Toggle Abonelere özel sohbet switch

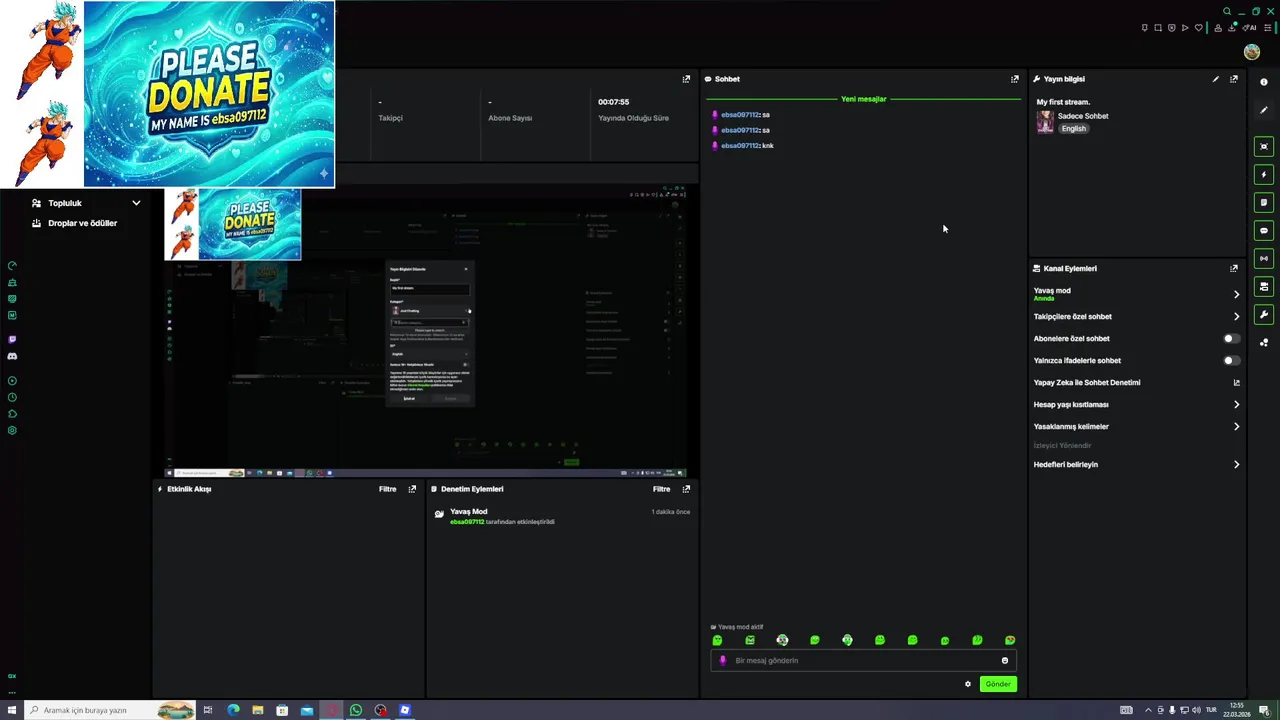pyautogui.click(x=1232, y=339)
